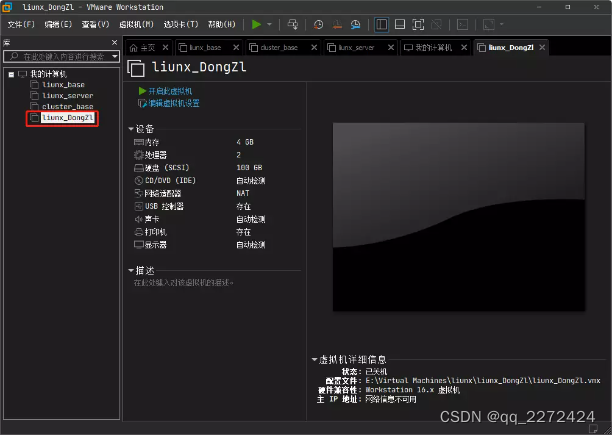Collapse the 虚拟机详细信息 section
This screenshot has width=612, height=435.
click(314, 360)
